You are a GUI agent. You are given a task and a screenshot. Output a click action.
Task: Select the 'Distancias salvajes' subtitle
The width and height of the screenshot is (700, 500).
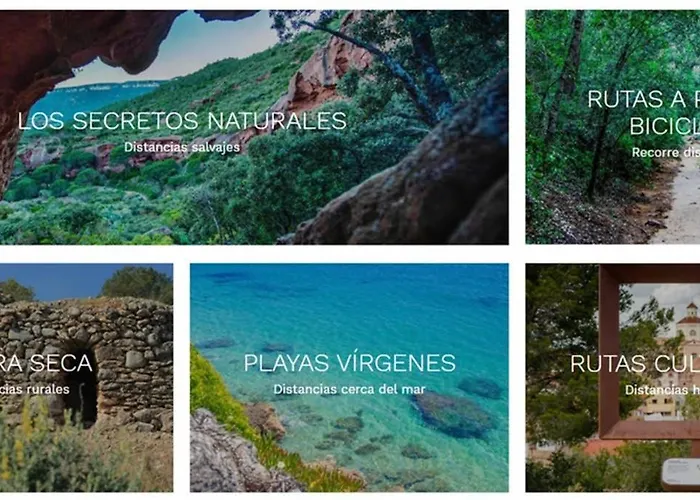(x=182, y=147)
